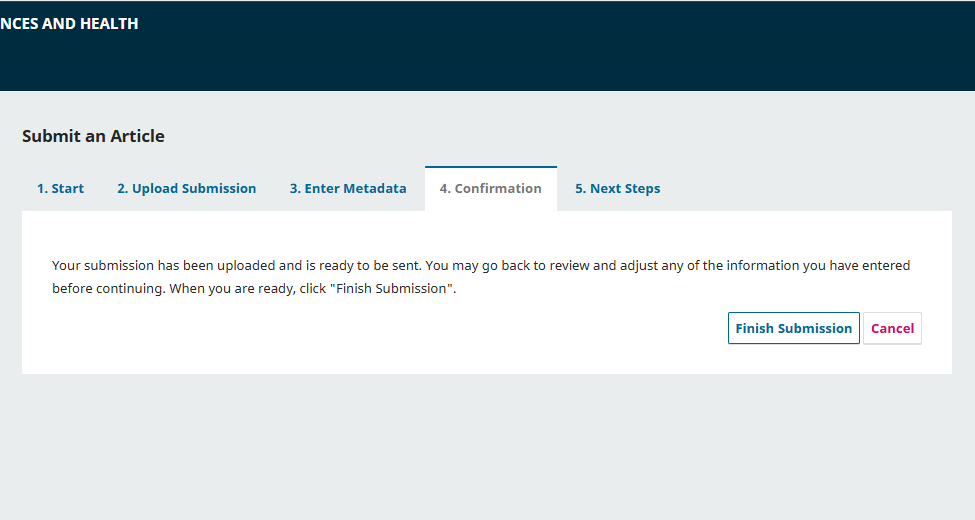Cancel the article submission
Image resolution: width=975 pixels, height=520 pixels.
pos(892,328)
